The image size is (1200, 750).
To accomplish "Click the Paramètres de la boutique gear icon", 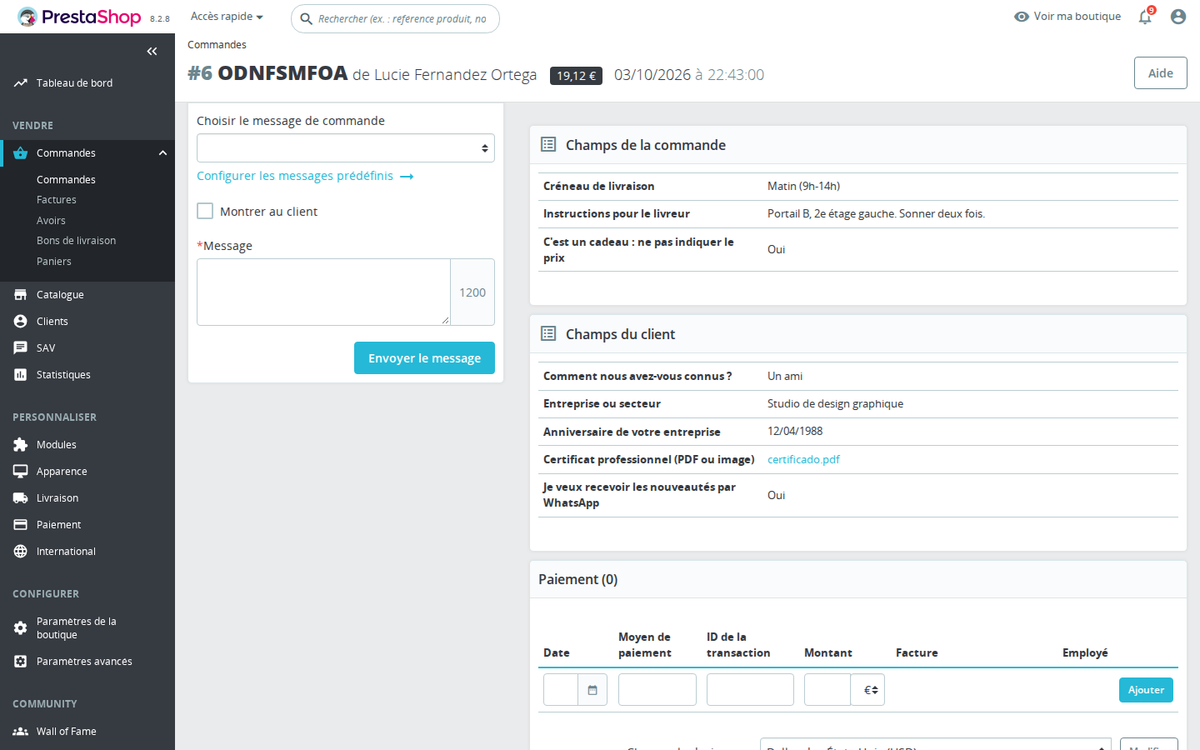I will point(20,628).
